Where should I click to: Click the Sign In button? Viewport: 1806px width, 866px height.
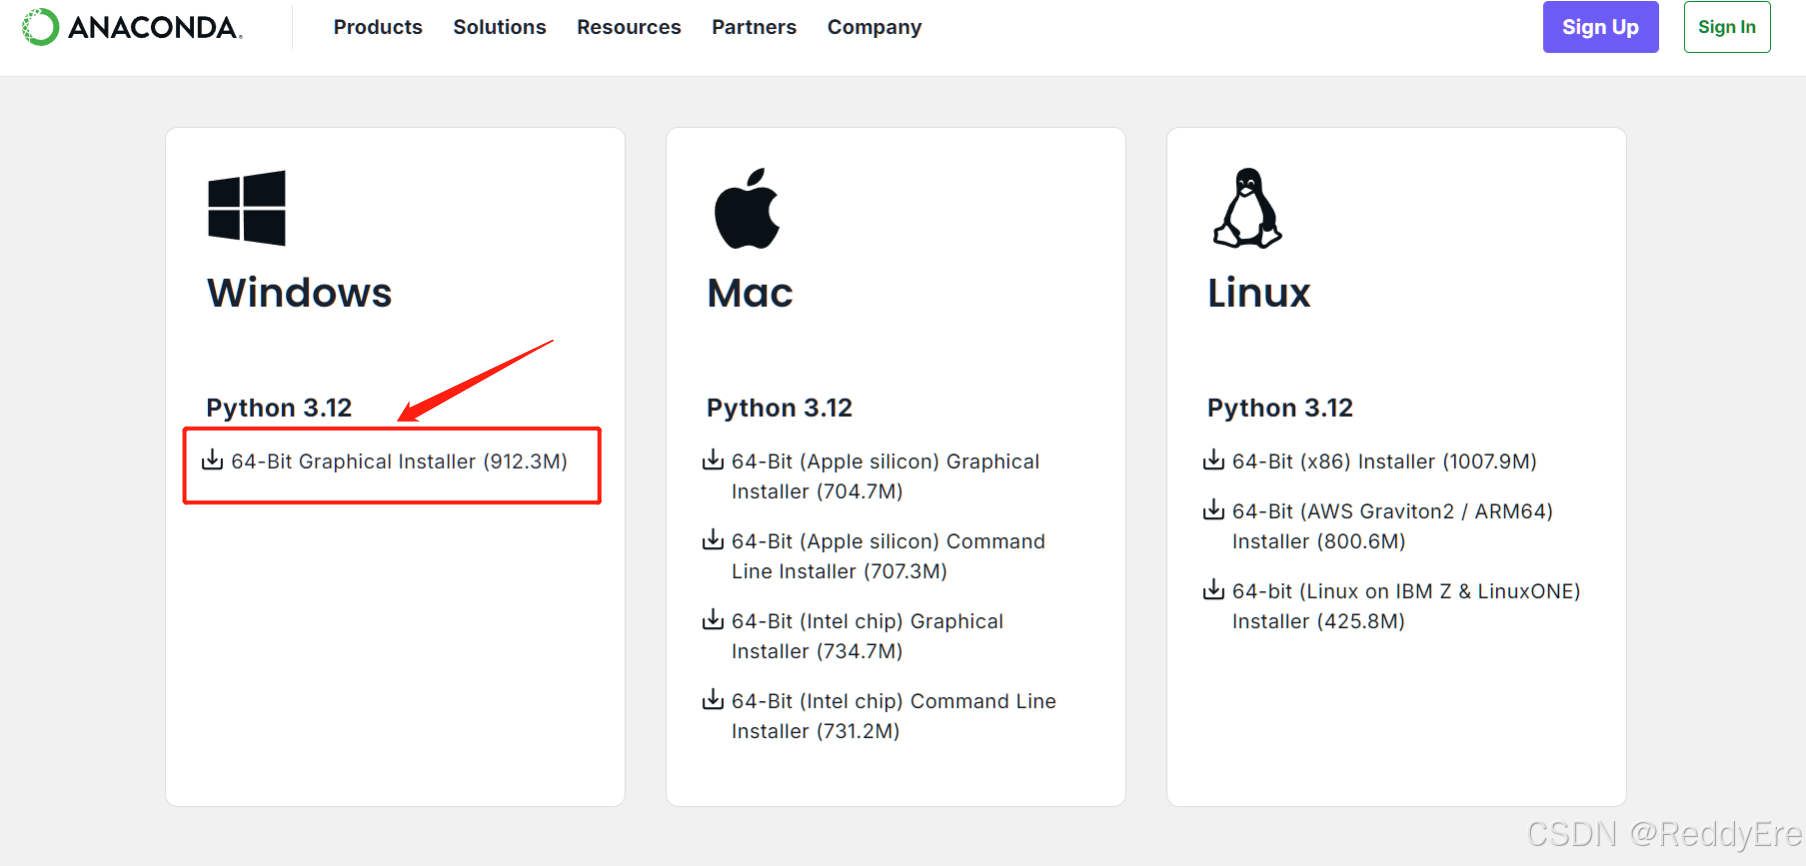pyautogui.click(x=1727, y=27)
